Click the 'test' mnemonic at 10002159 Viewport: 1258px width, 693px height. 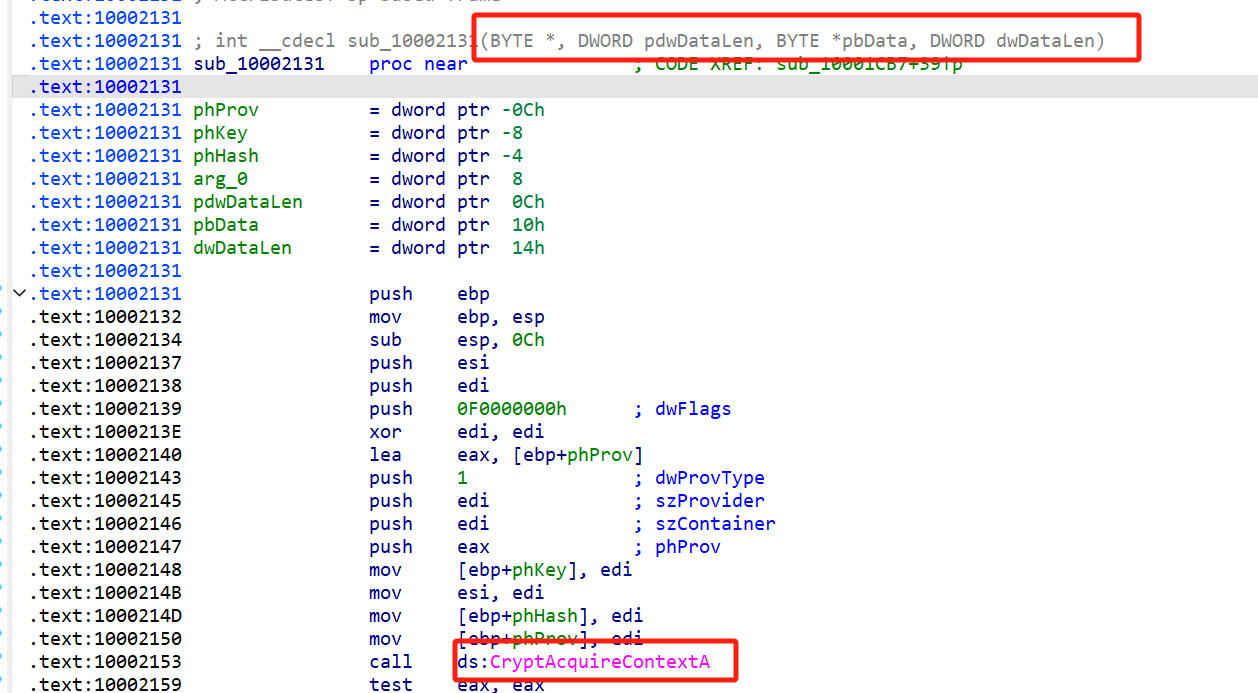391,685
